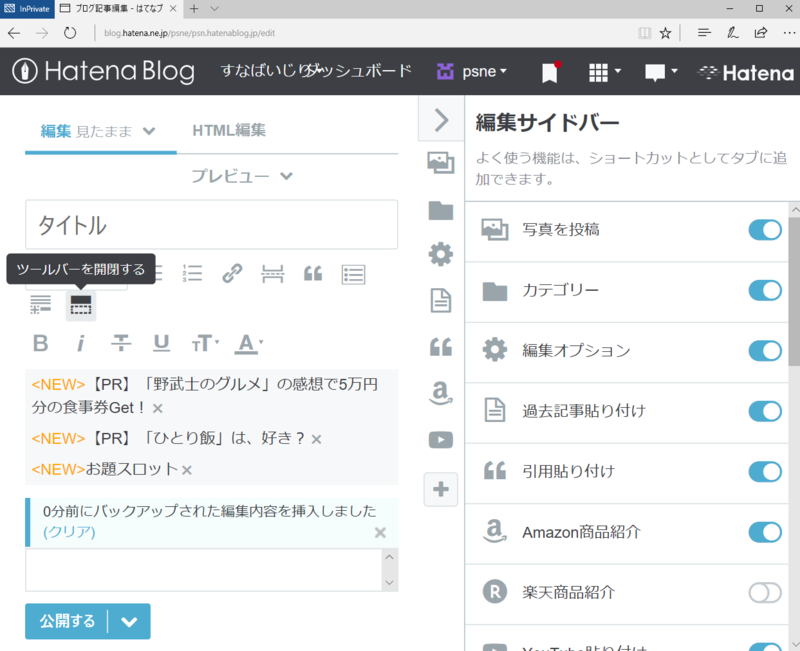Toggle the カテゴリー switch
This screenshot has height=651, width=800.
(765, 290)
